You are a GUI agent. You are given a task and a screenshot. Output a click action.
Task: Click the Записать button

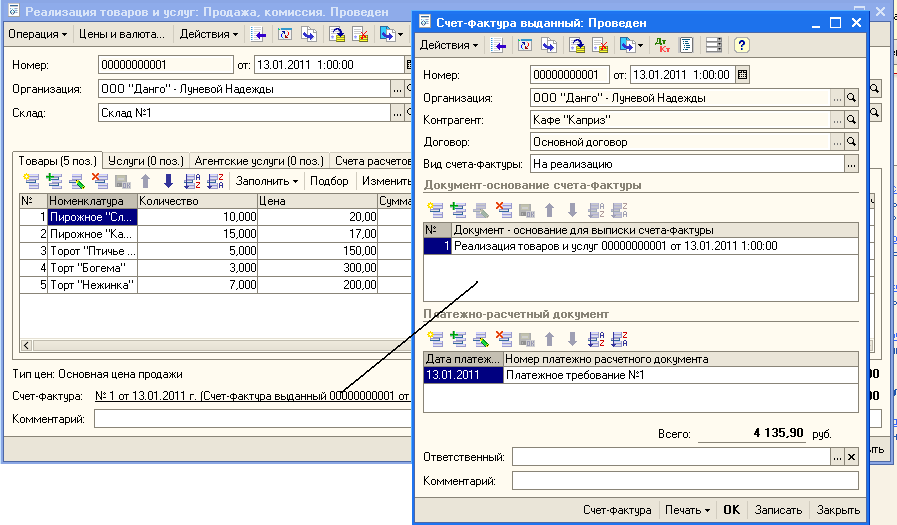point(778,509)
